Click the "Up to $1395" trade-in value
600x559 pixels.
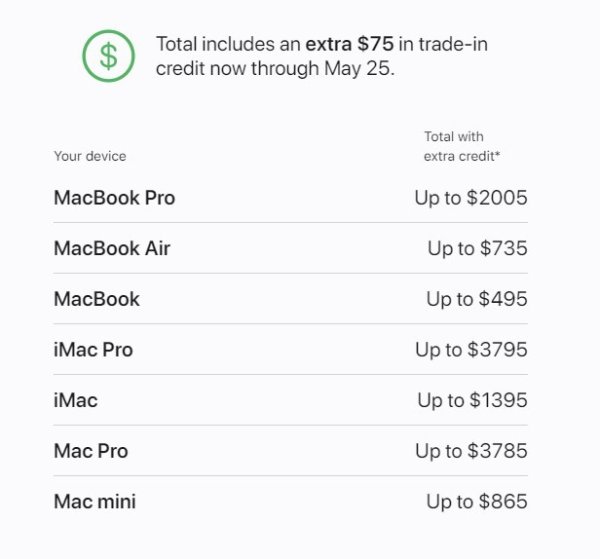coord(472,400)
